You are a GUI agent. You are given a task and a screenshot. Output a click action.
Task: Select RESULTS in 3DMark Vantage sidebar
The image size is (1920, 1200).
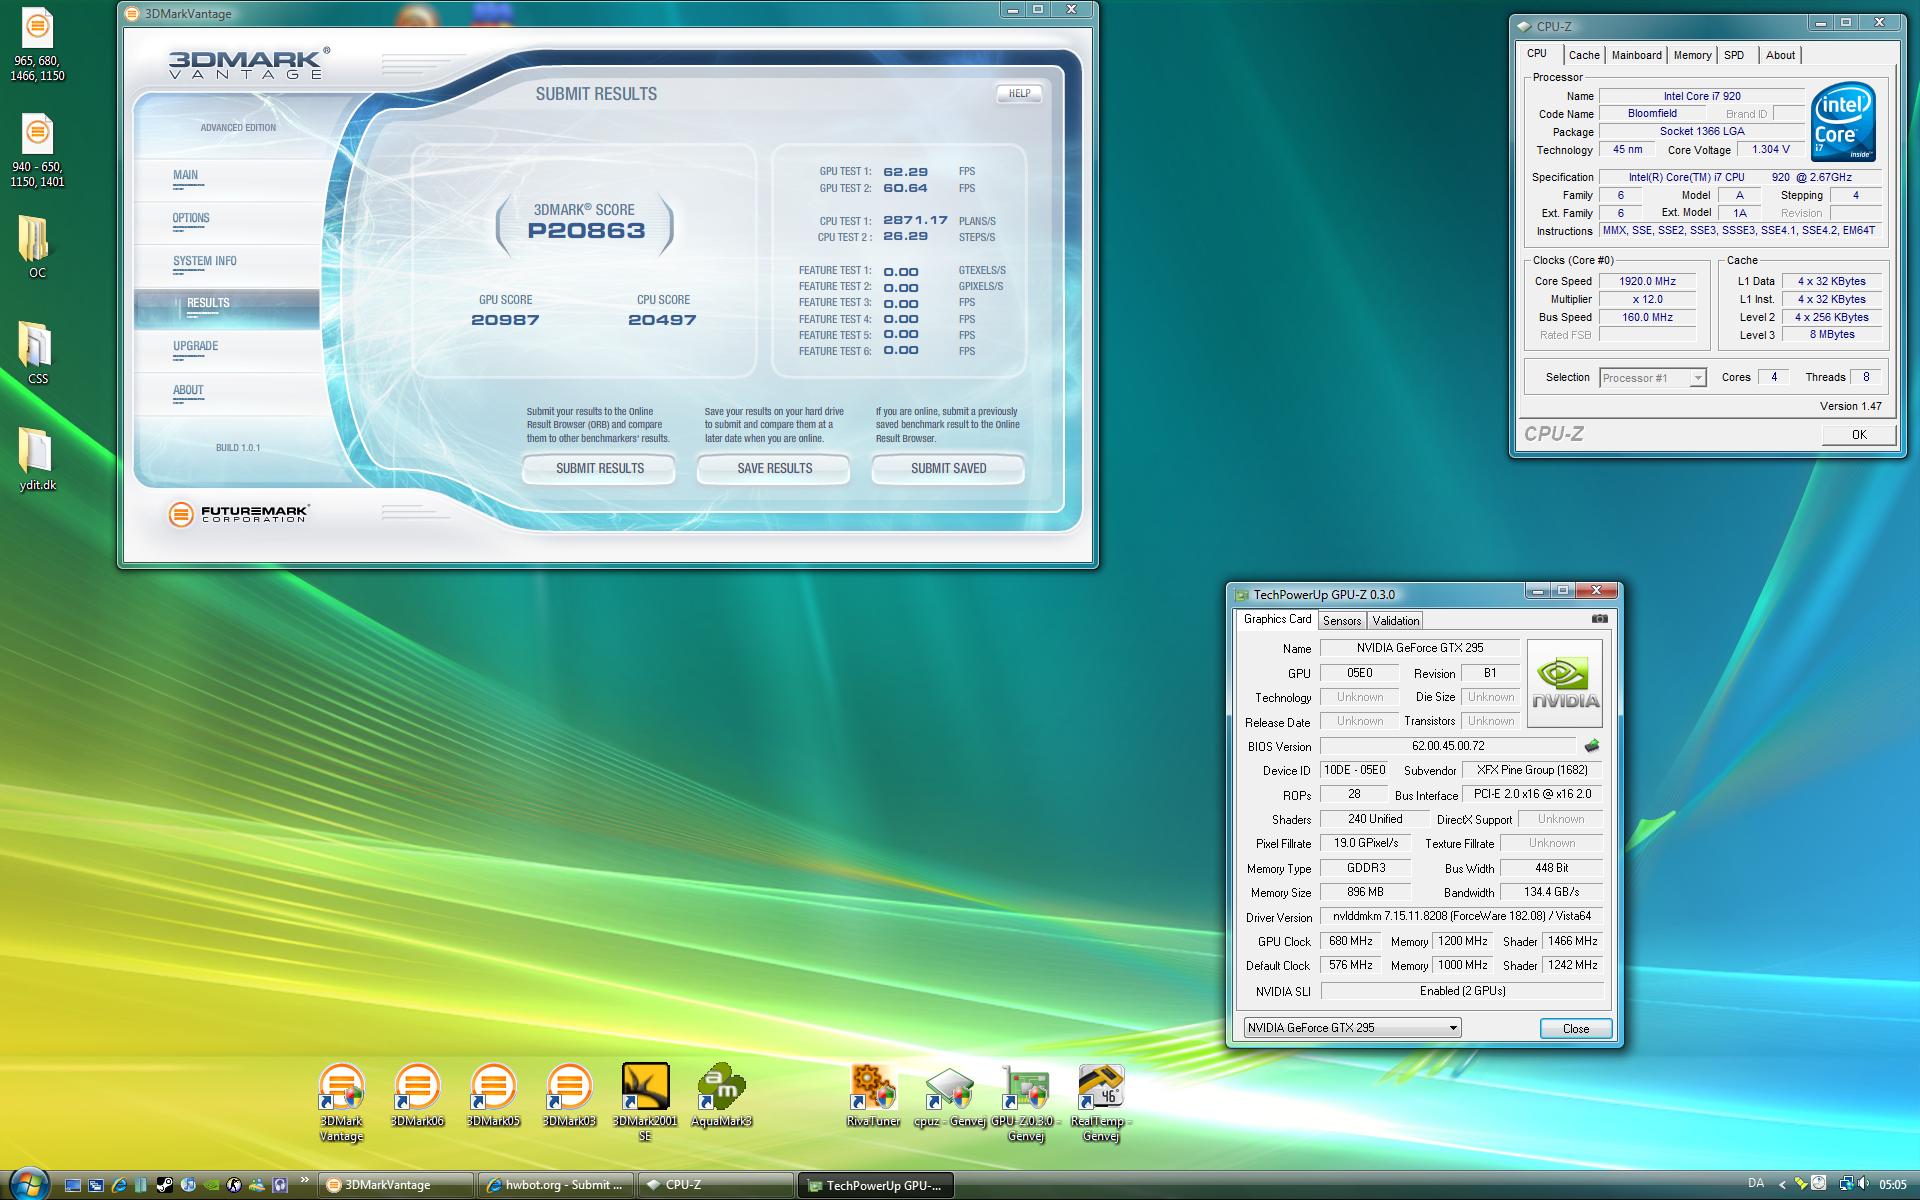tap(227, 308)
